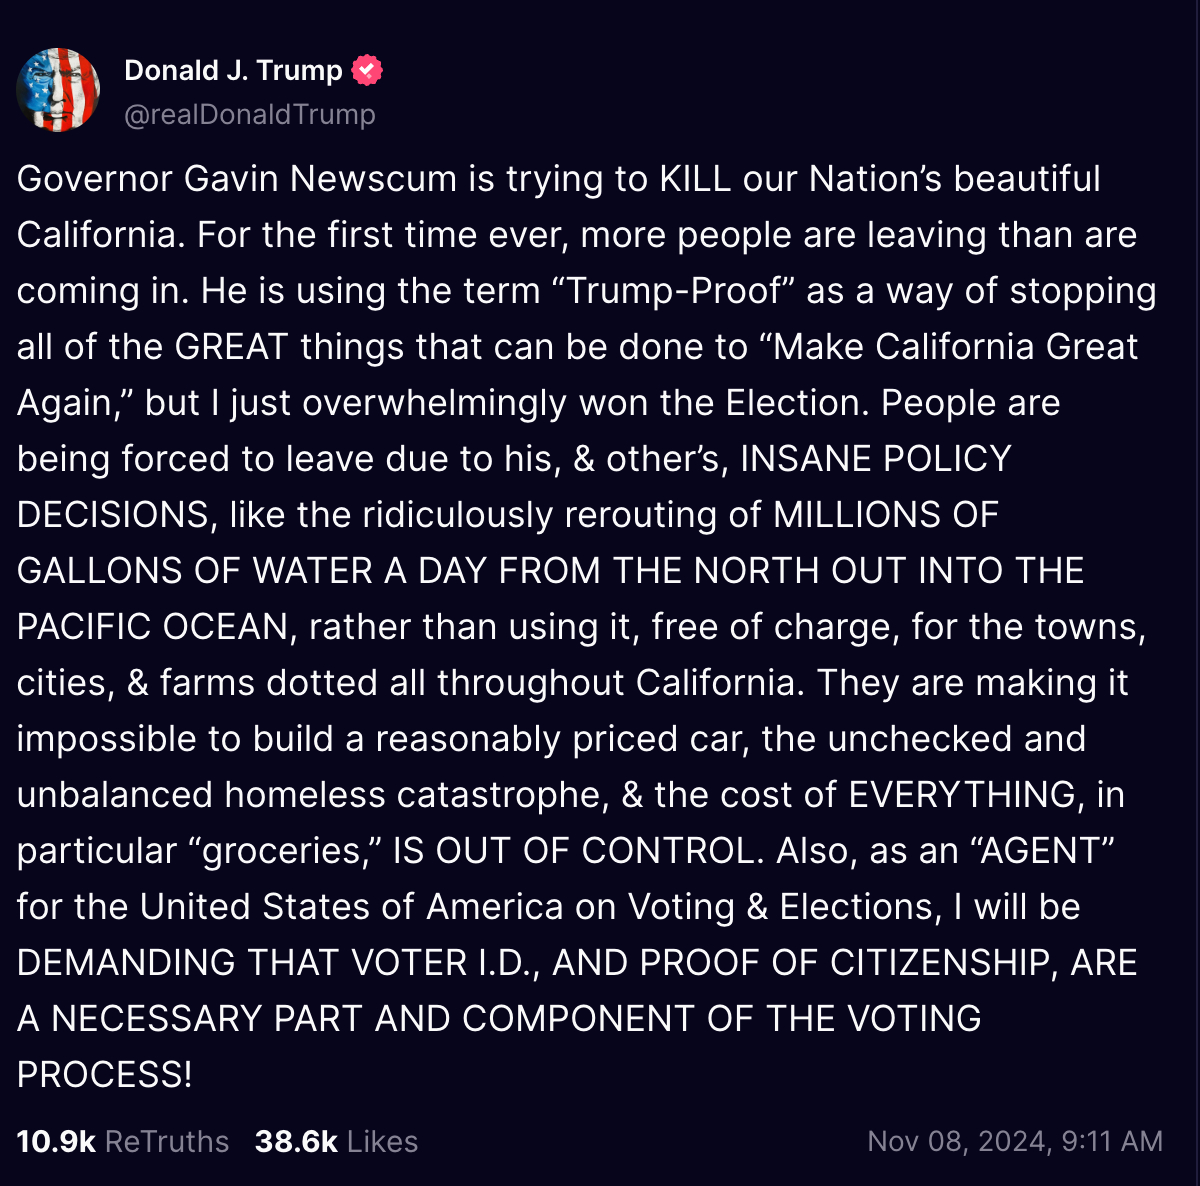Open the Donald J. Trump display name

click(x=233, y=70)
